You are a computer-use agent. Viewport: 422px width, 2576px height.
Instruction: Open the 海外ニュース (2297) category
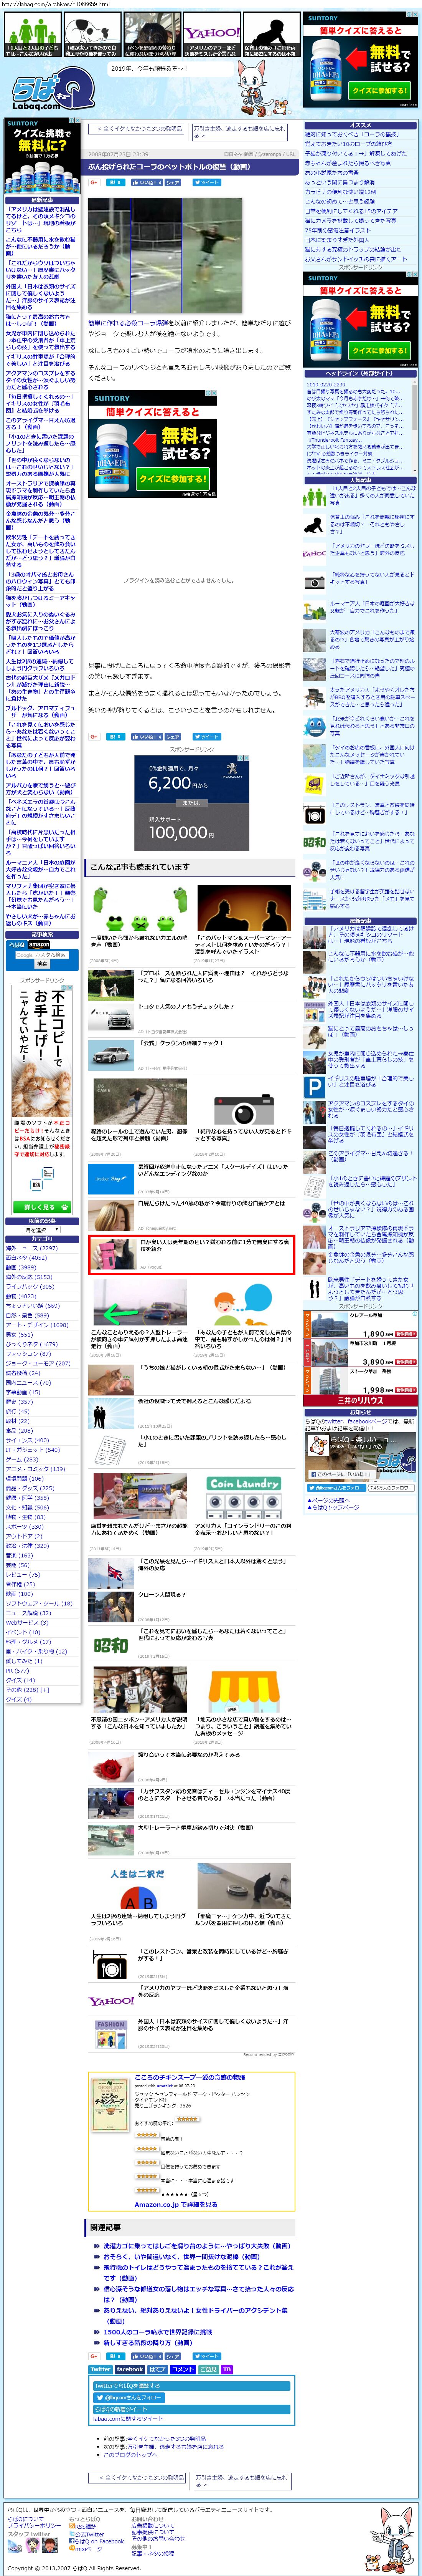(31, 1248)
